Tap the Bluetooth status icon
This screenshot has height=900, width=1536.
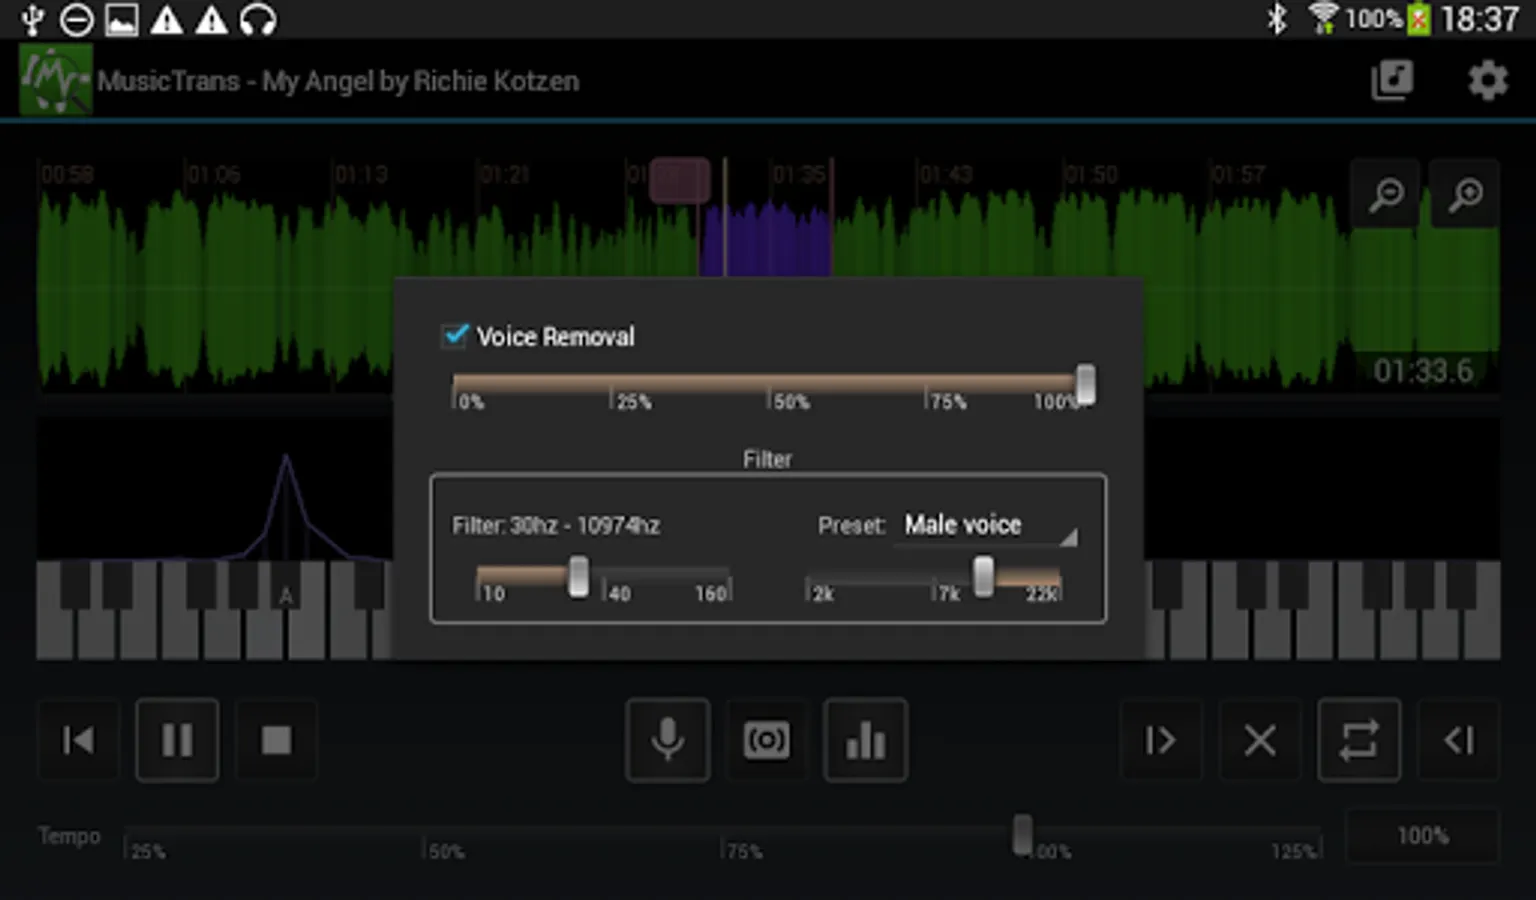pos(1277,19)
